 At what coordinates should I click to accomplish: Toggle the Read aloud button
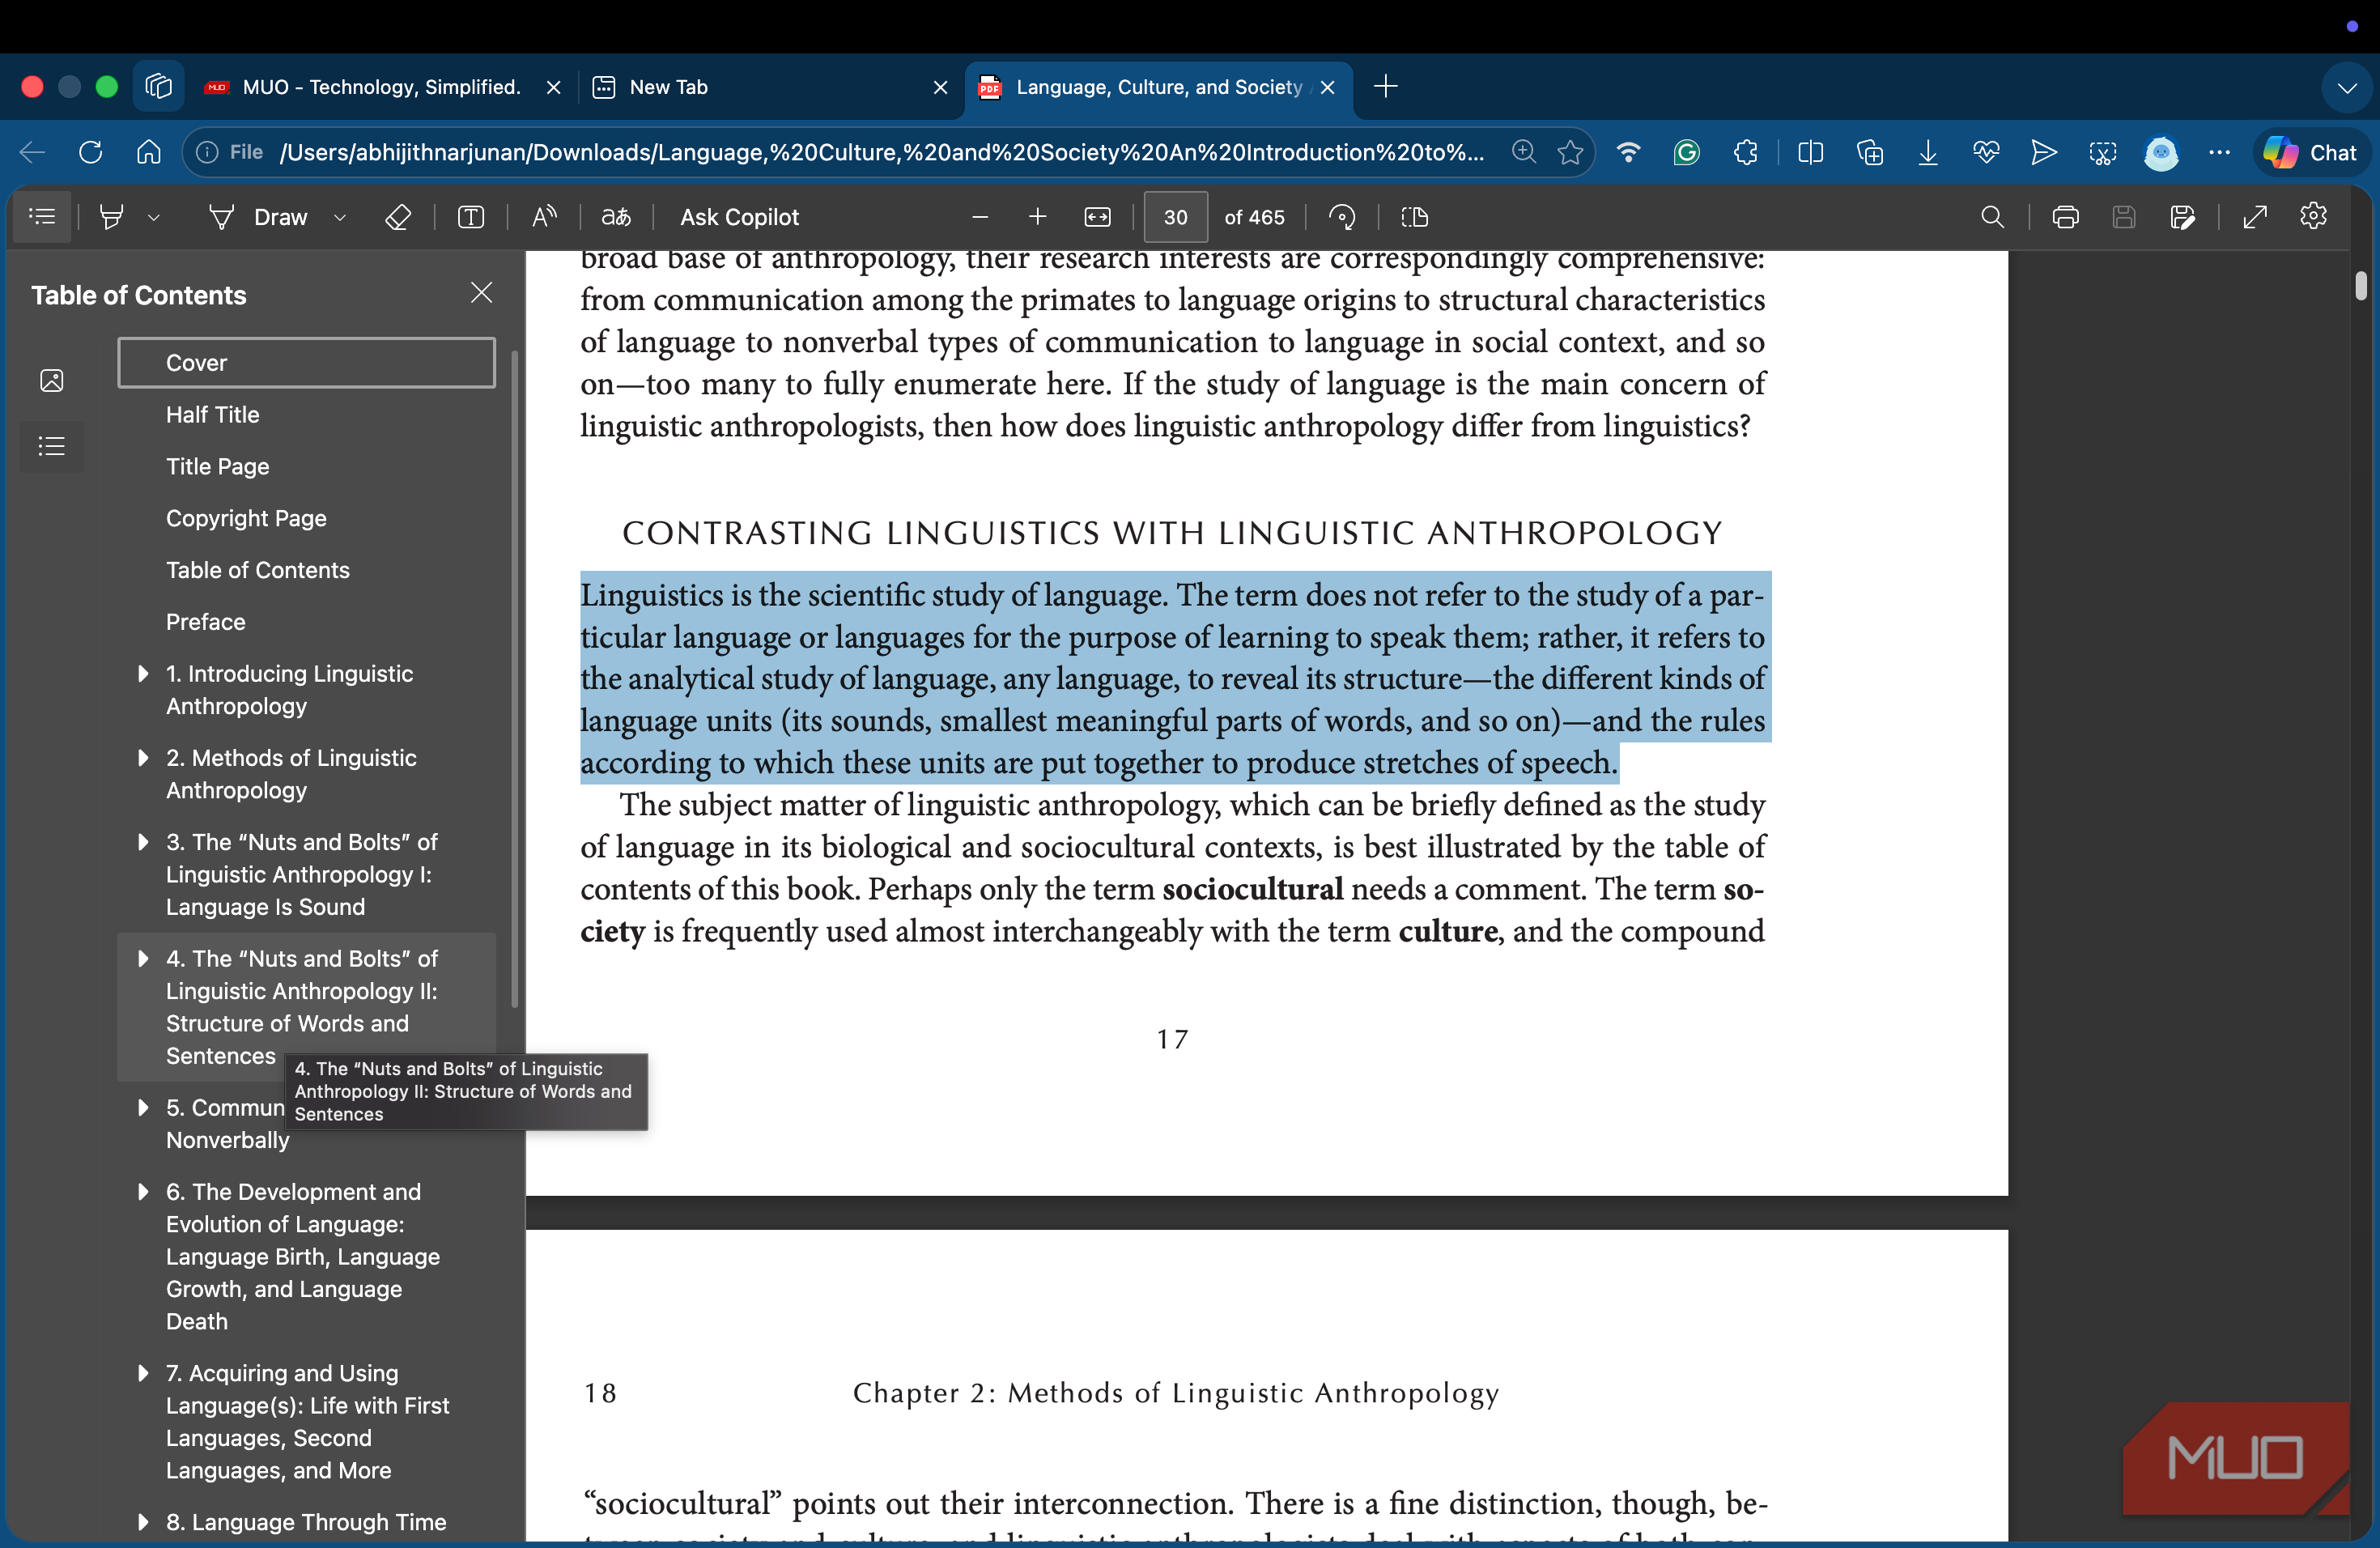point(544,217)
